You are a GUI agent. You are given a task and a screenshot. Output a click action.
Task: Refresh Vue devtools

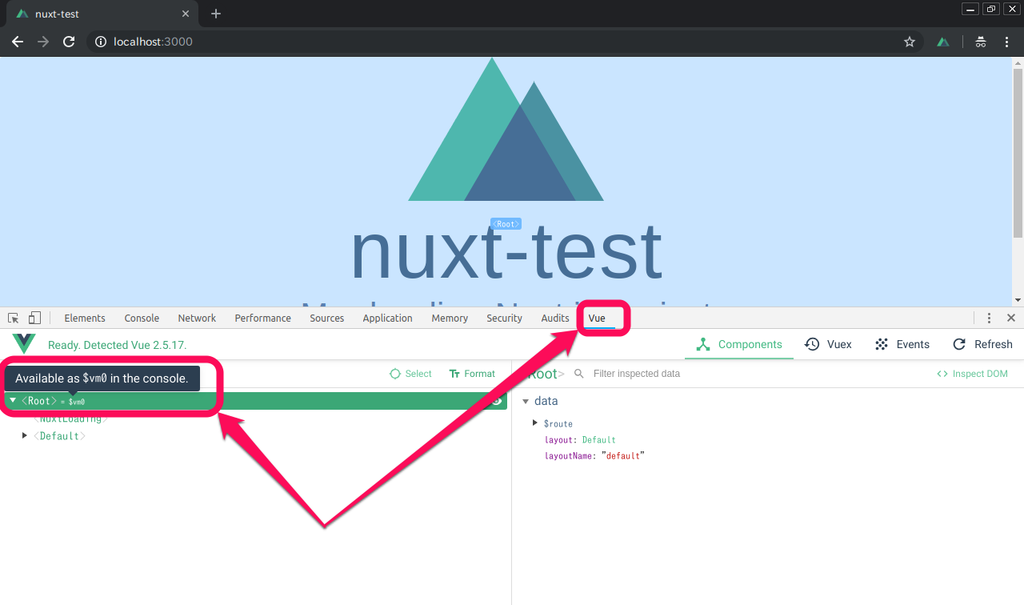click(x=982, y=344)
